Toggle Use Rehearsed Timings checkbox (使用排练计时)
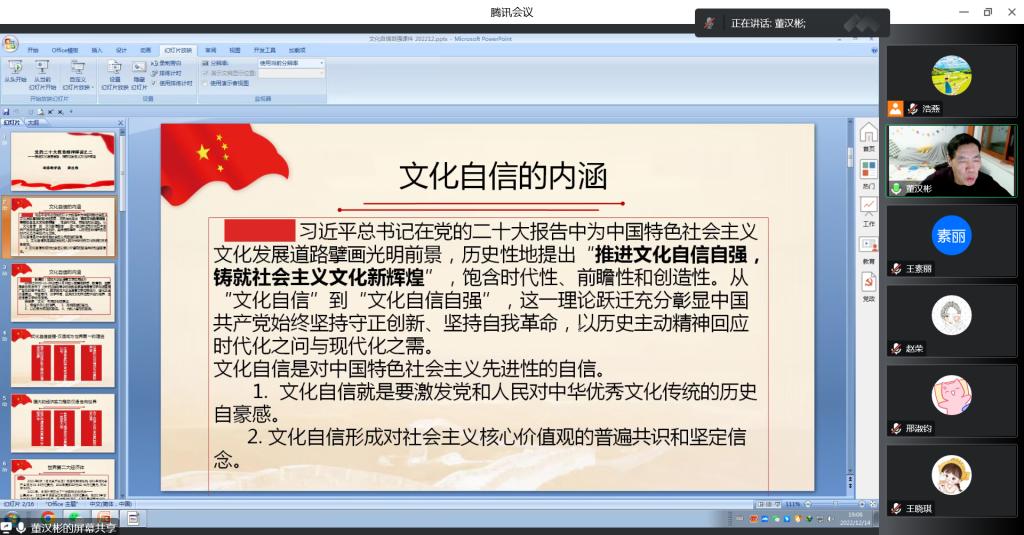Image resolution: width=1024 pixels, height=535 pixels. (x=154, y=83)
